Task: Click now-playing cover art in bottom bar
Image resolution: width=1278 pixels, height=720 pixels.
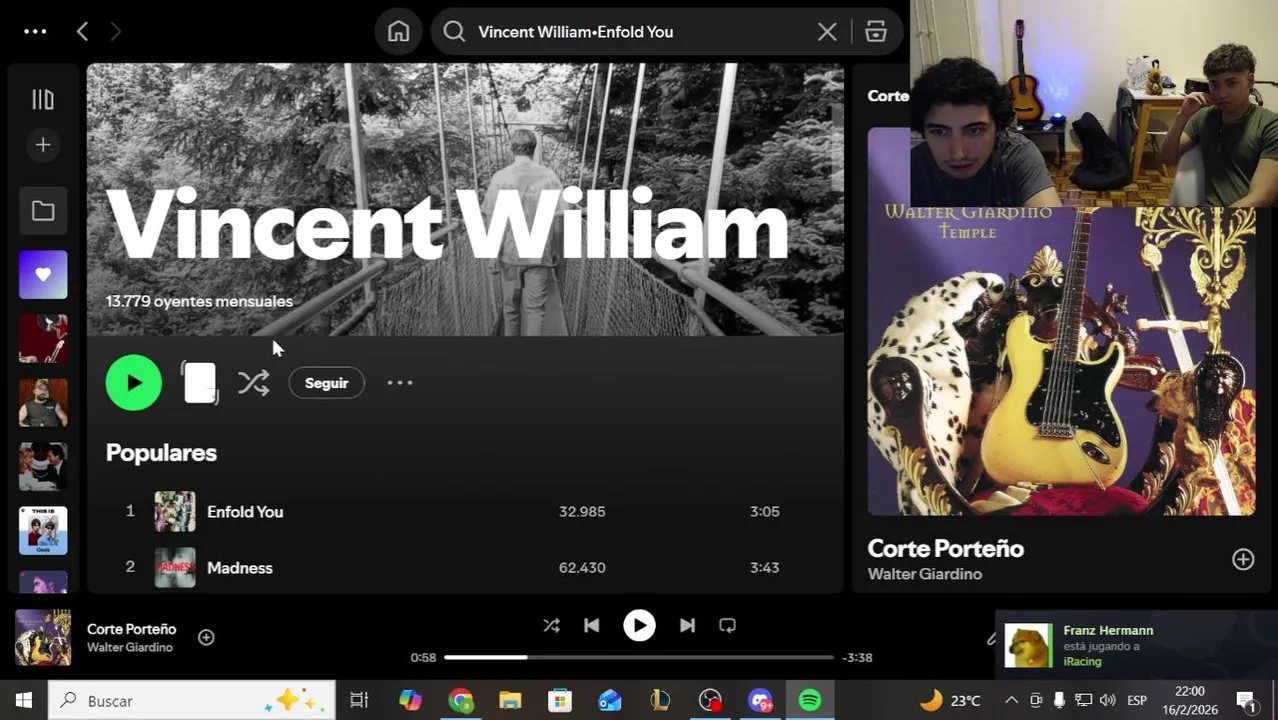Action: click(x=43, y=638)
